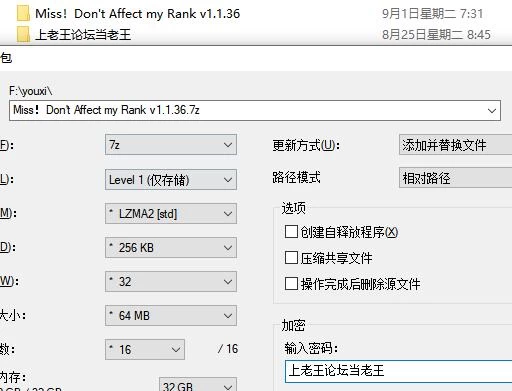Click folder icon of 上老王论坛当老王
The width and height of the screenshot is (512, 391).
coord(23,34)
